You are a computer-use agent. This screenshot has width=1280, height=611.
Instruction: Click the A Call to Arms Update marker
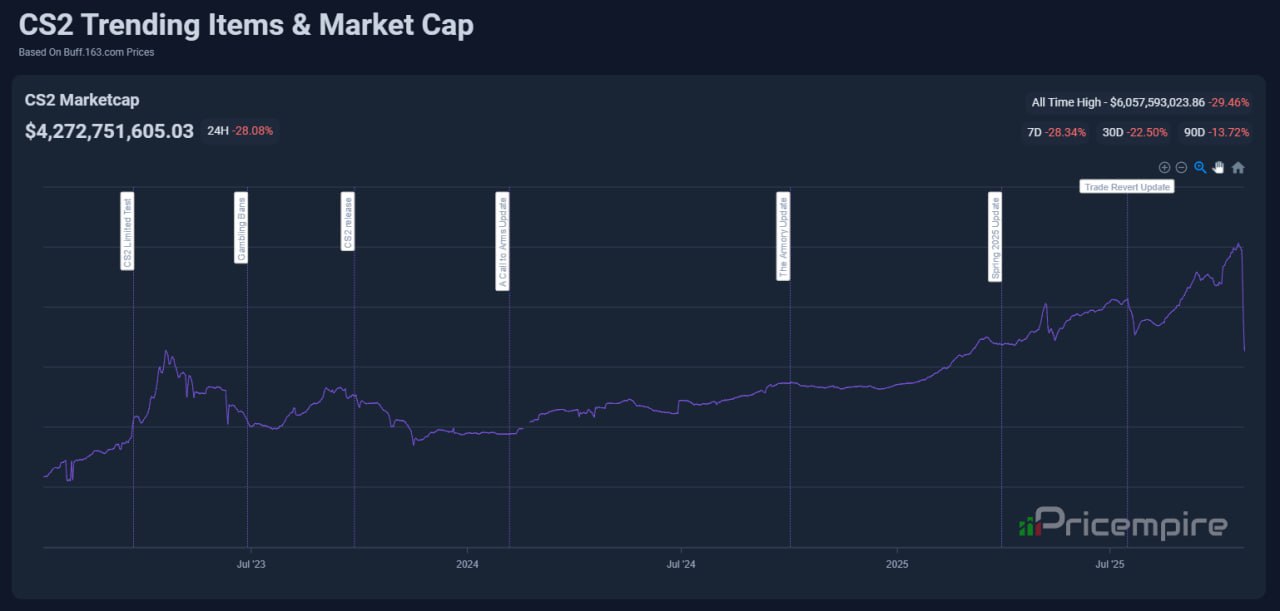tap(503, 241)
